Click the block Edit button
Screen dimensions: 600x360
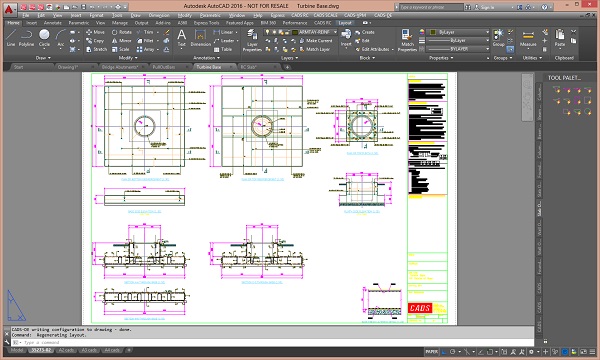362,41
